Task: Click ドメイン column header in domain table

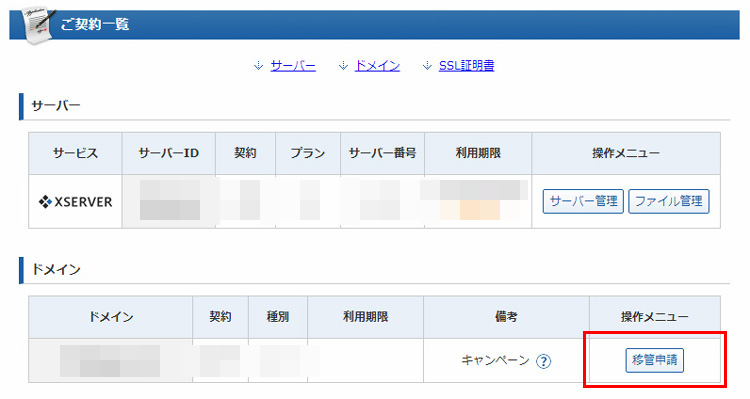Action: (x=110, y=317)
